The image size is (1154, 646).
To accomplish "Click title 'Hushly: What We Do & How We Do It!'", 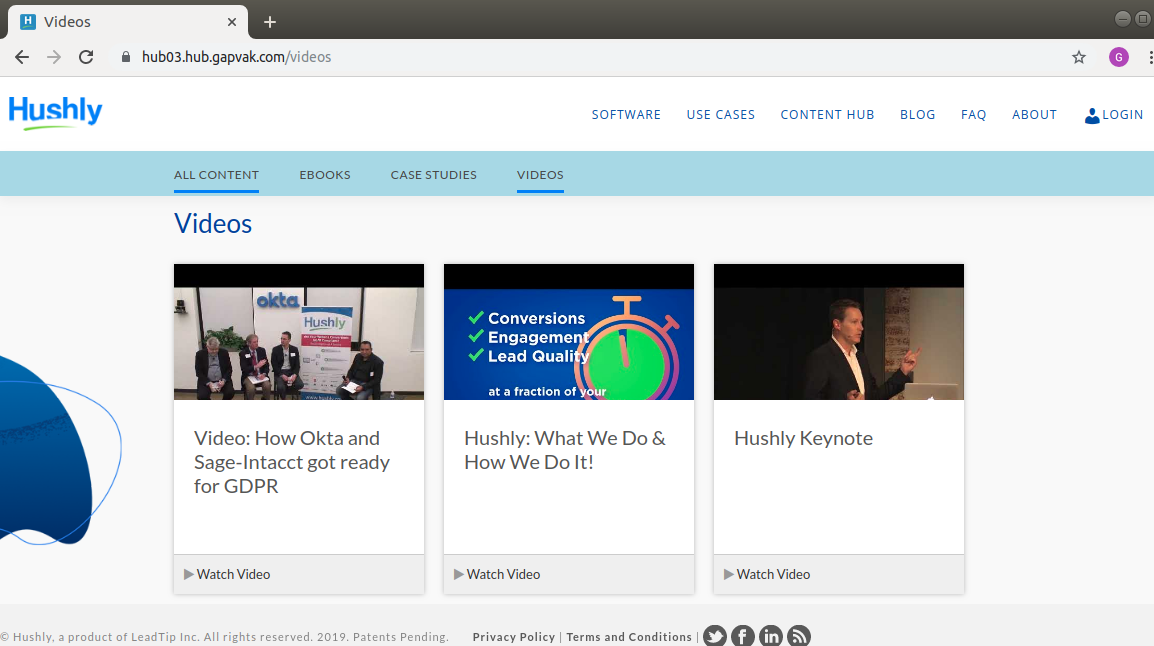I will click(x=564, y=450).
